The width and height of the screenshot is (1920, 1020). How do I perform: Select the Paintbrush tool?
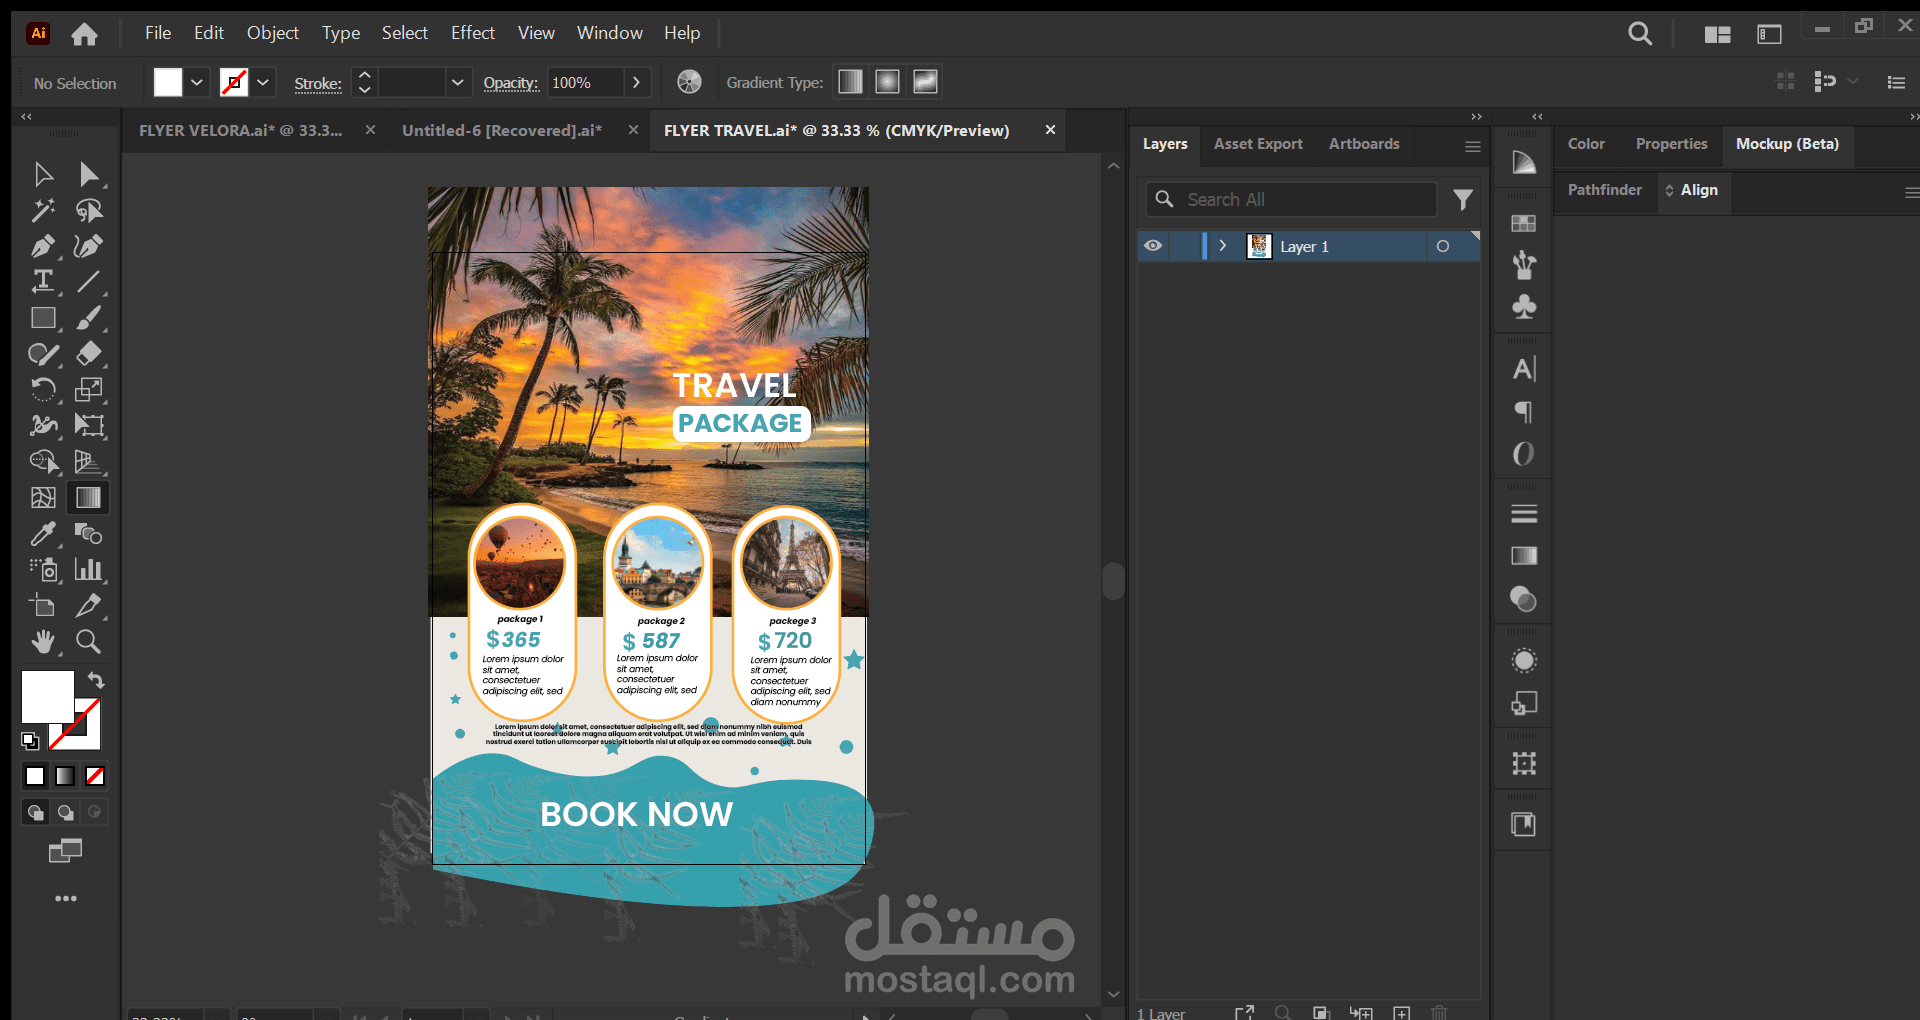coord(89,318)
